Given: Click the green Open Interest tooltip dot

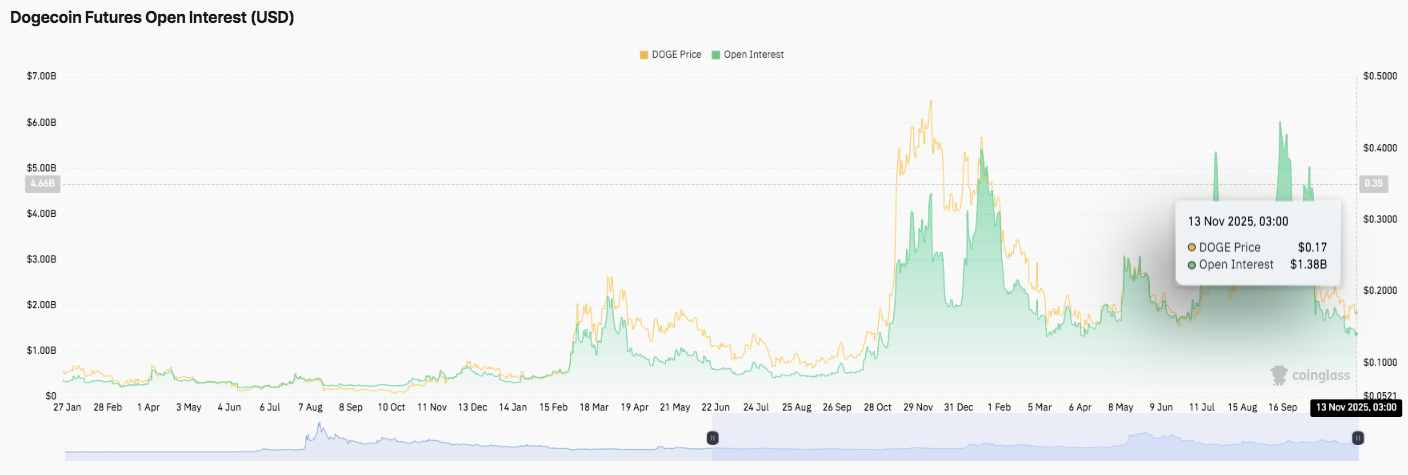Looking at the screenshot, I should pyautogui.click(x=1192, y=265).
